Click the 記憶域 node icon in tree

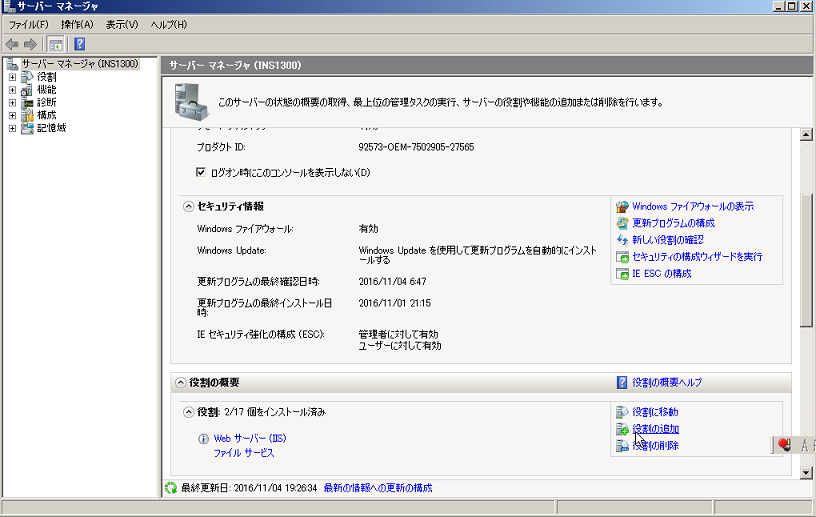pyautogui.click(x=27, y=128)
